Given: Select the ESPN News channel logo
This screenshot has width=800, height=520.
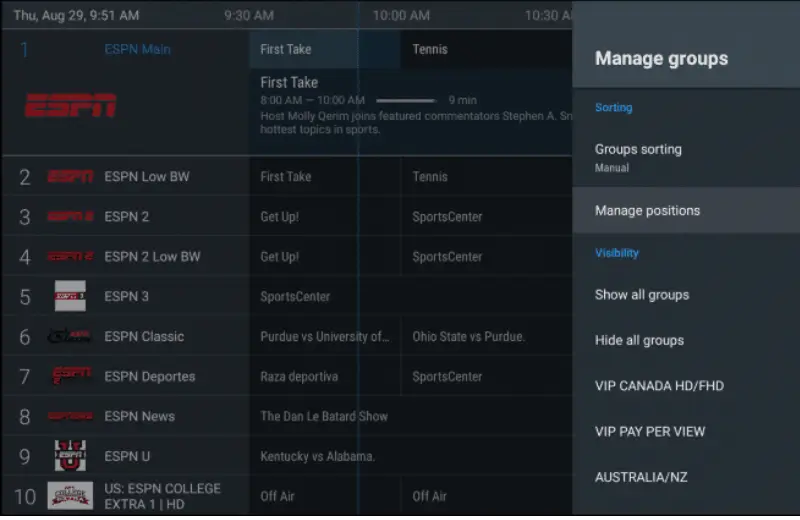Looking at the screenshot, I should pos(70,416).
